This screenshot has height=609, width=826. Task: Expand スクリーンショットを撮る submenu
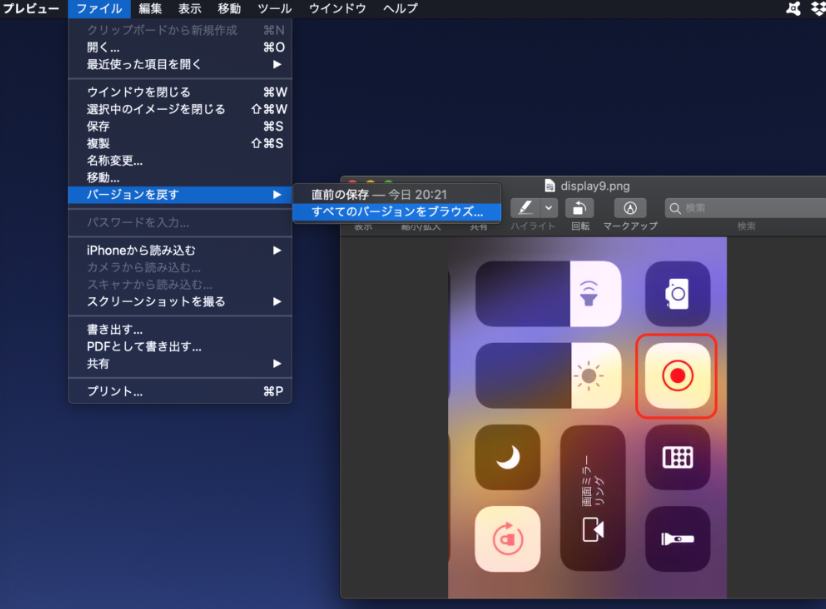coord(180,301)
